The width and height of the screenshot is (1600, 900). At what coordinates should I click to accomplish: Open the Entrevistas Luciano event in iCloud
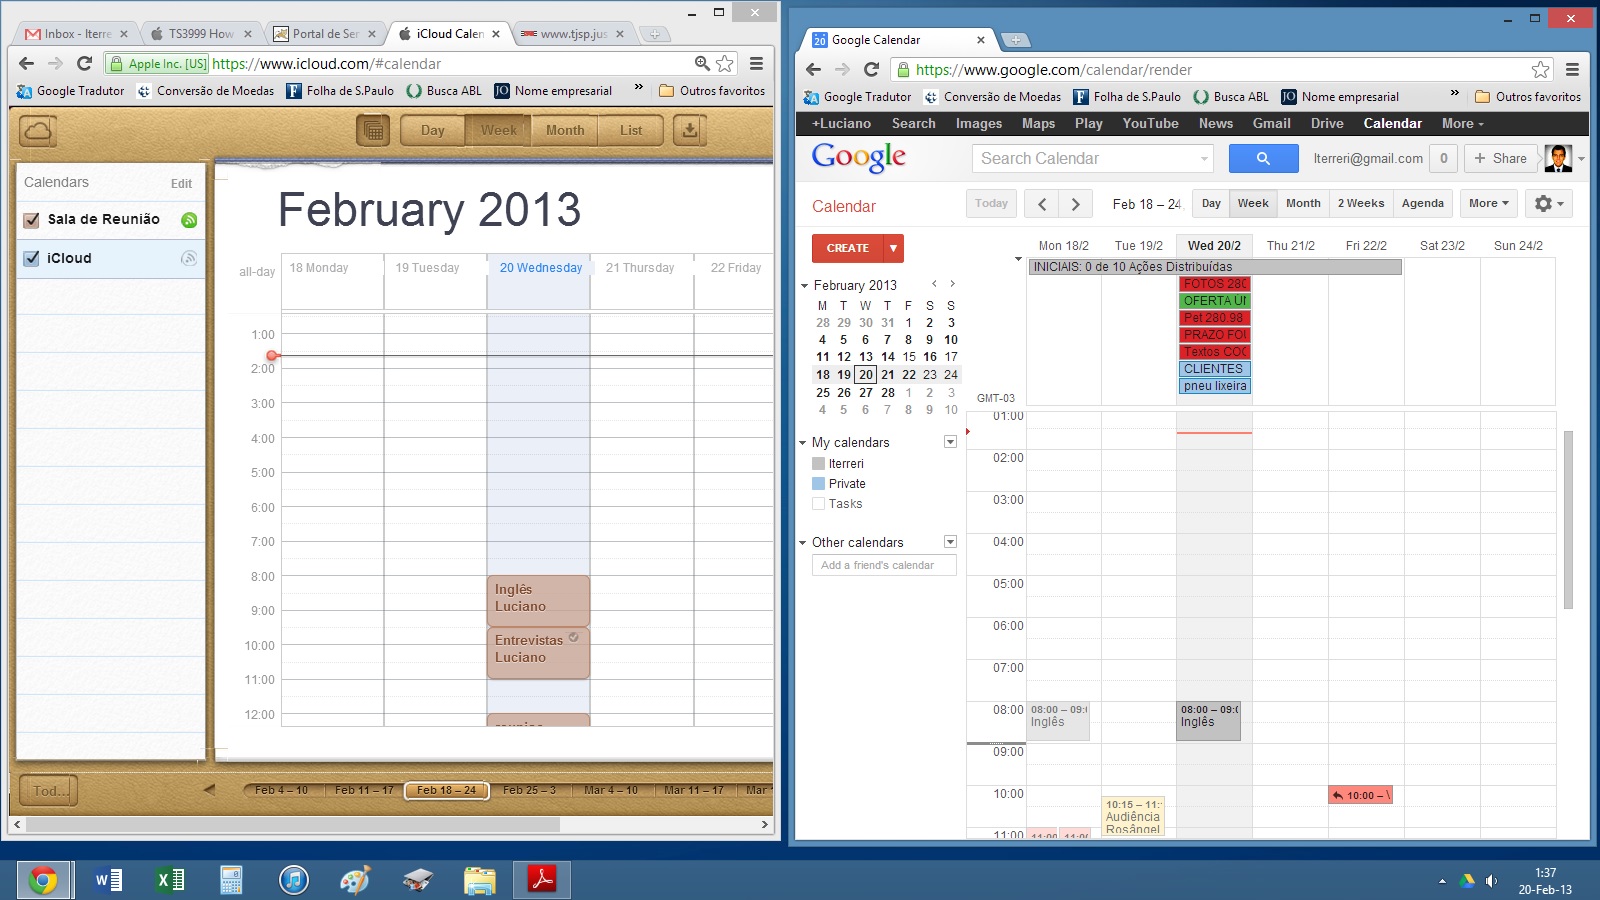point(538,653)
